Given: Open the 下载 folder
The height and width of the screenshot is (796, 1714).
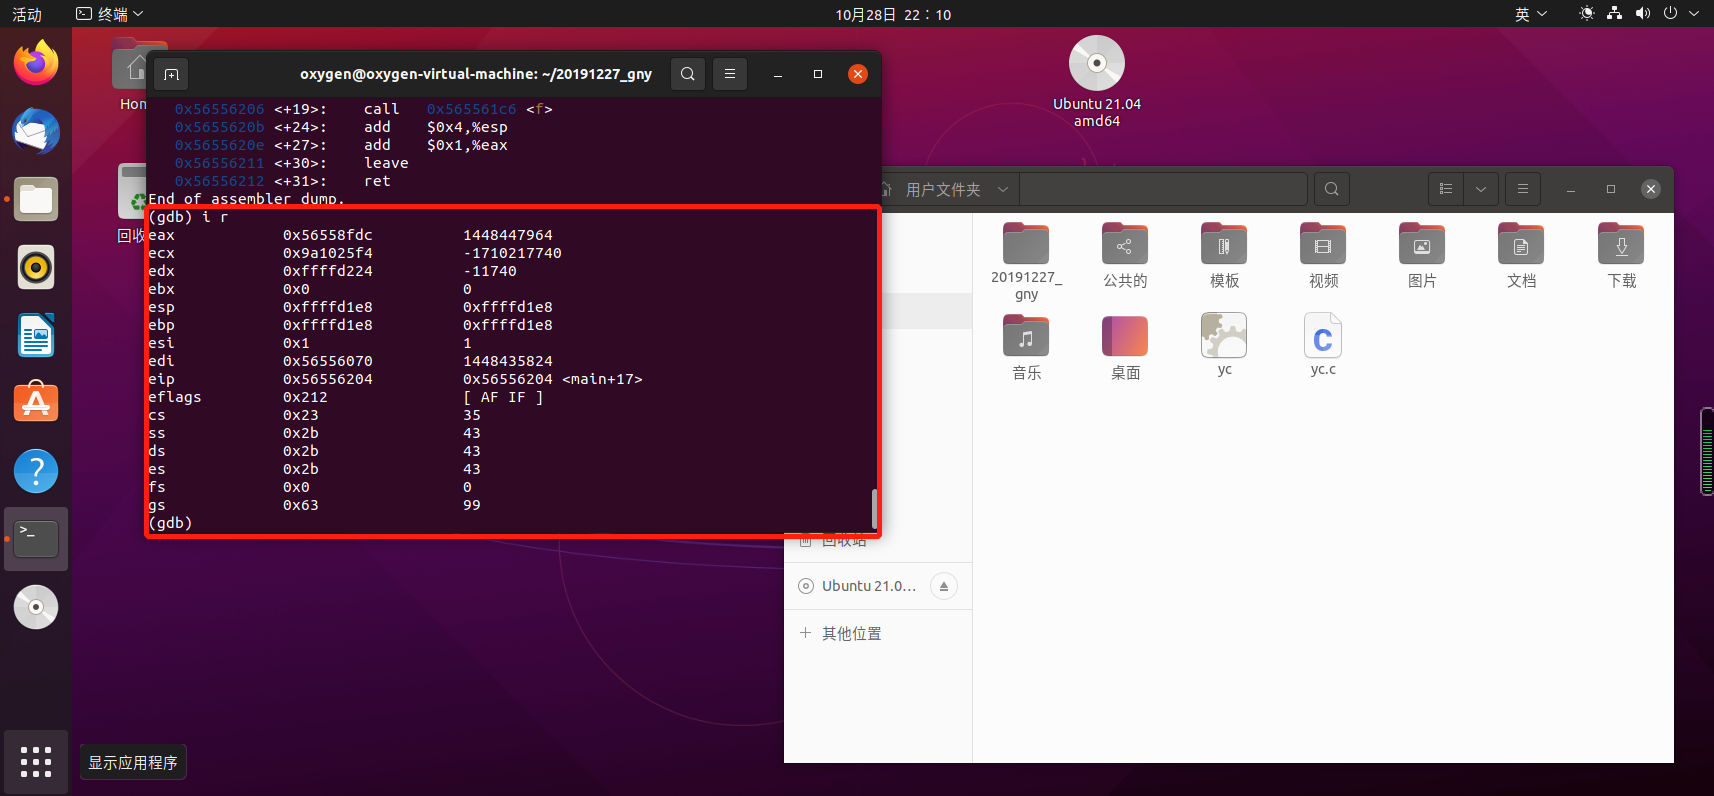Looking at the screenshot, I should click(x=1621, y=256).
